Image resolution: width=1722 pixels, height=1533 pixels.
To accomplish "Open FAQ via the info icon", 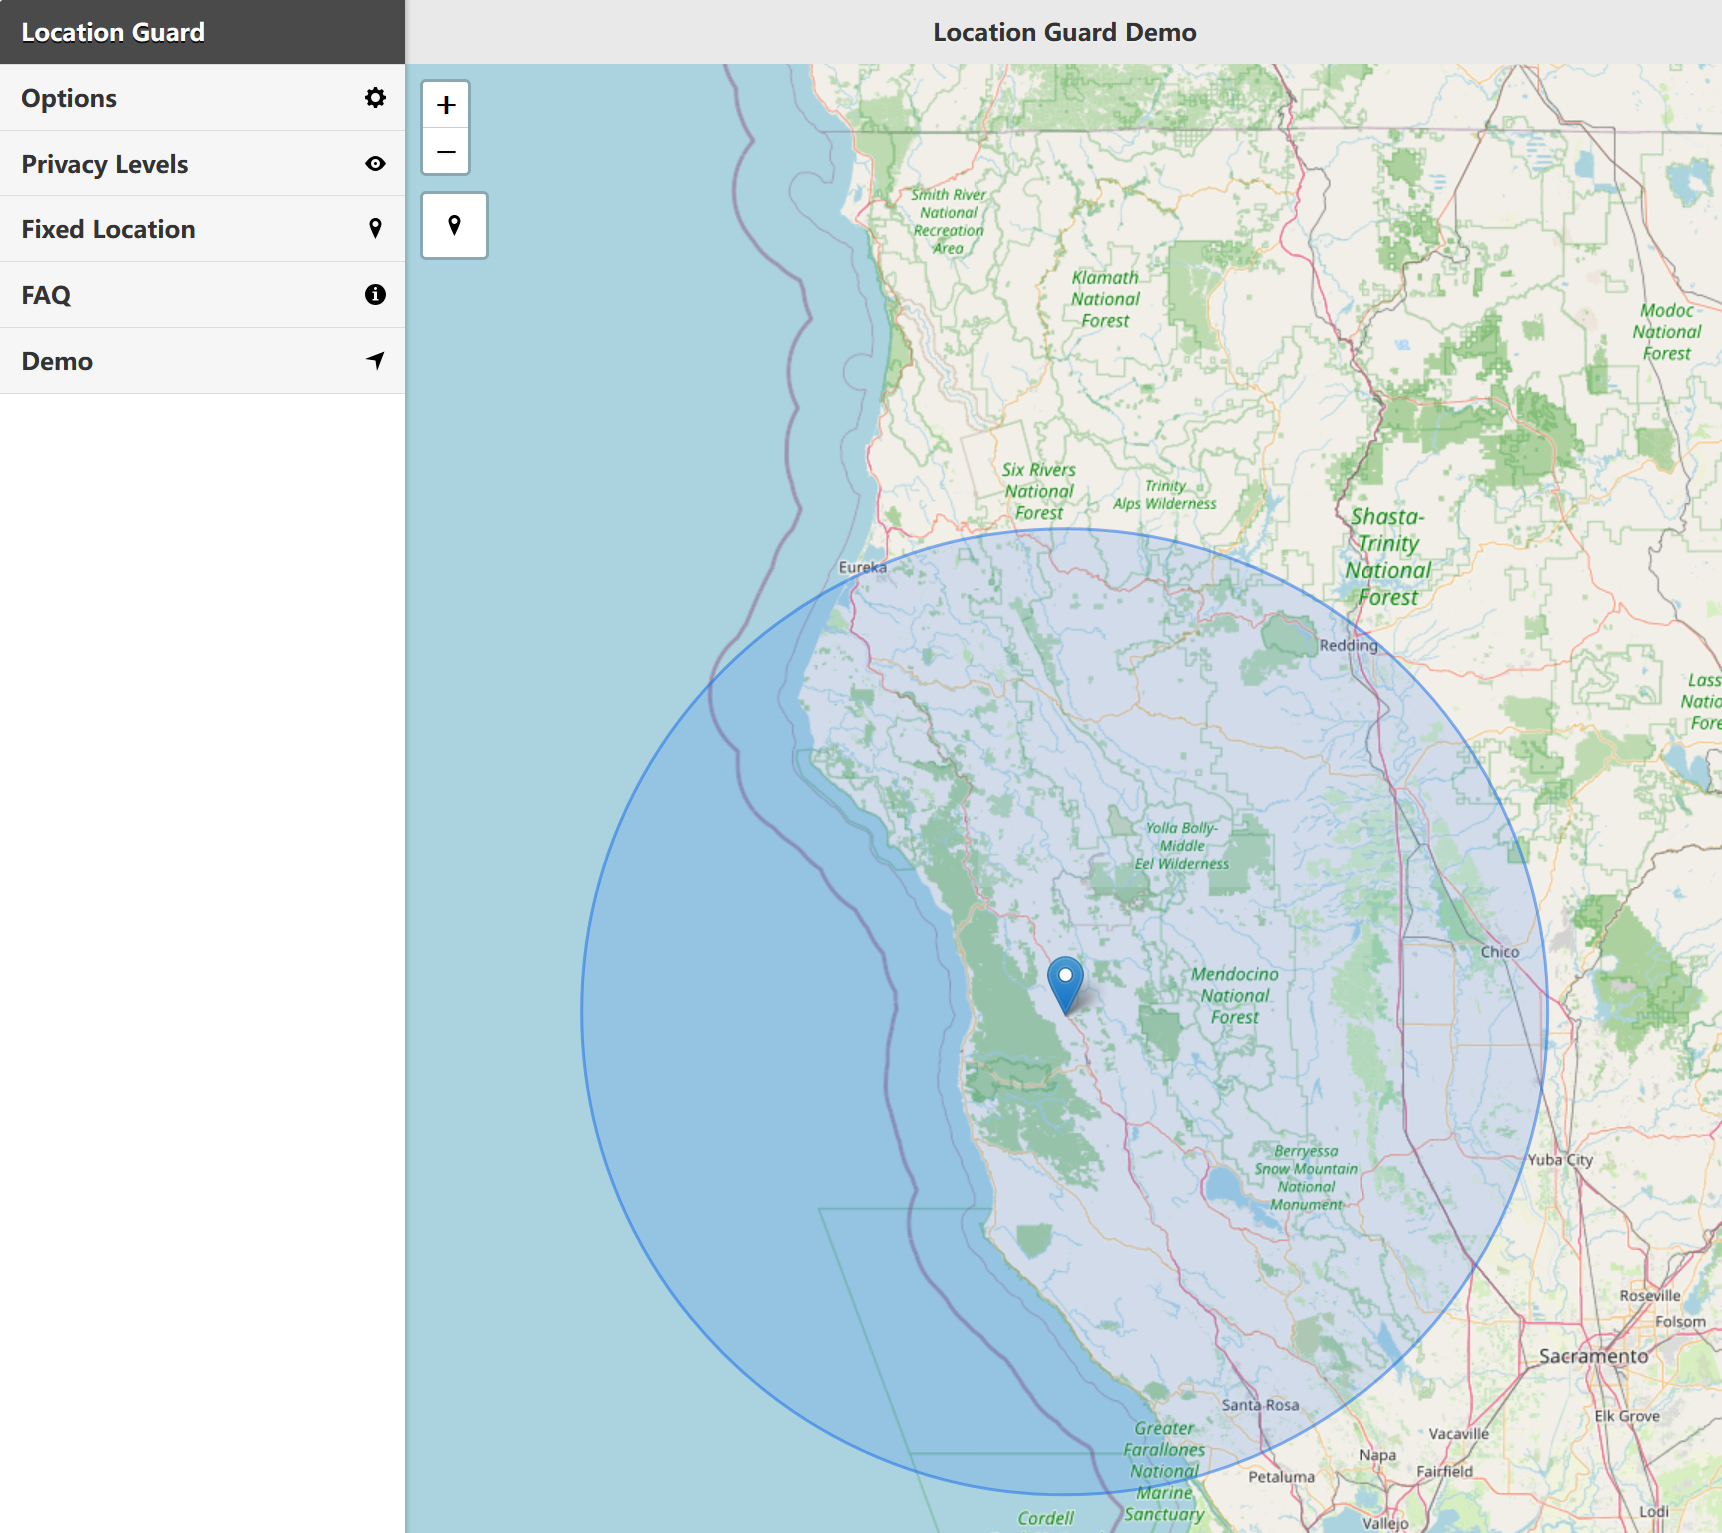I will 375,294.
